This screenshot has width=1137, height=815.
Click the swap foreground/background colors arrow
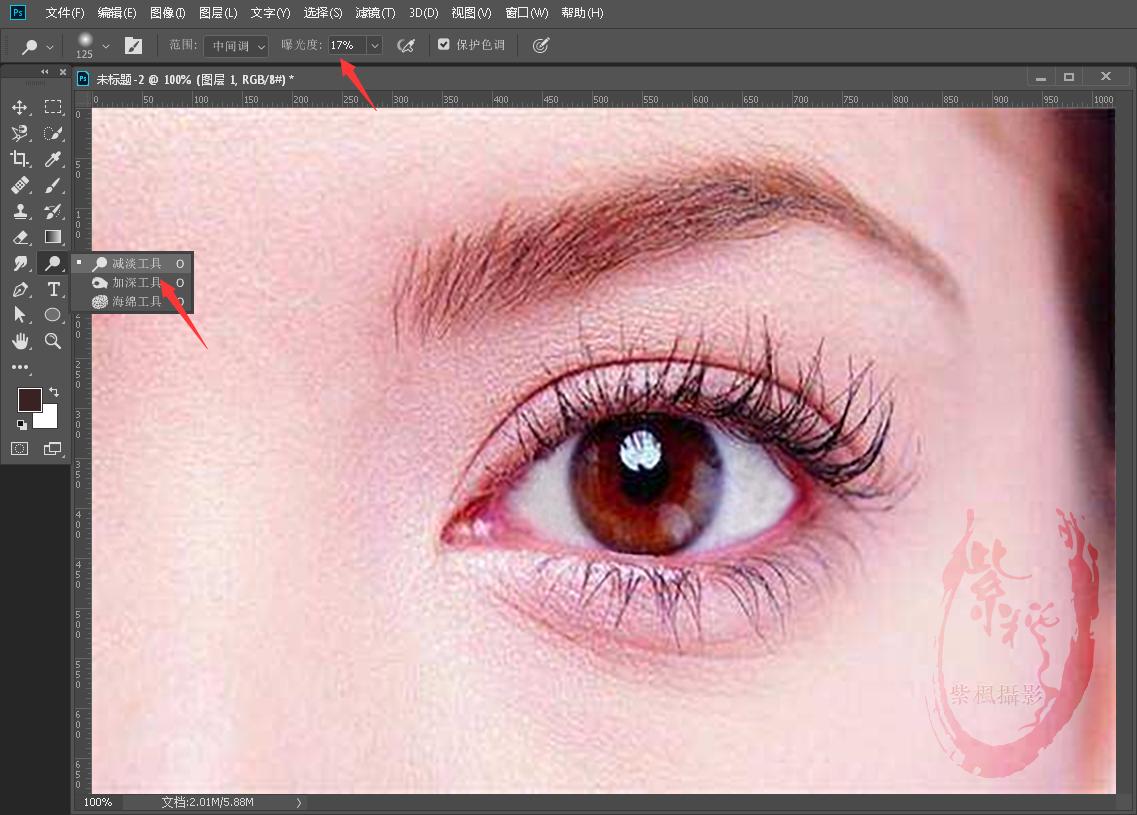click(54, 392)
